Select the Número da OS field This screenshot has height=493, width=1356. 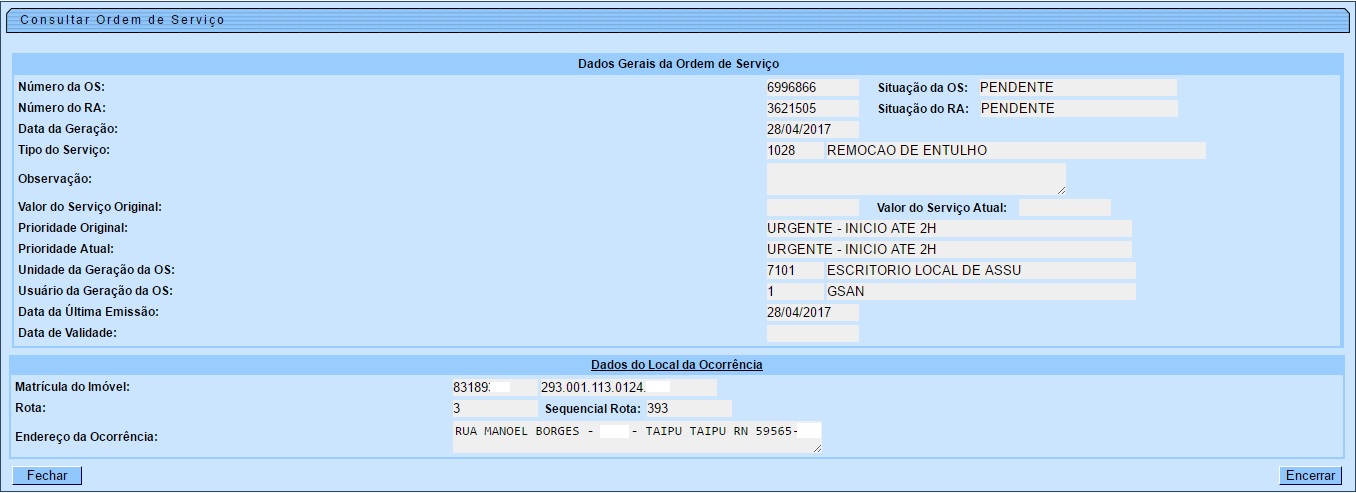tap(812, 87)
